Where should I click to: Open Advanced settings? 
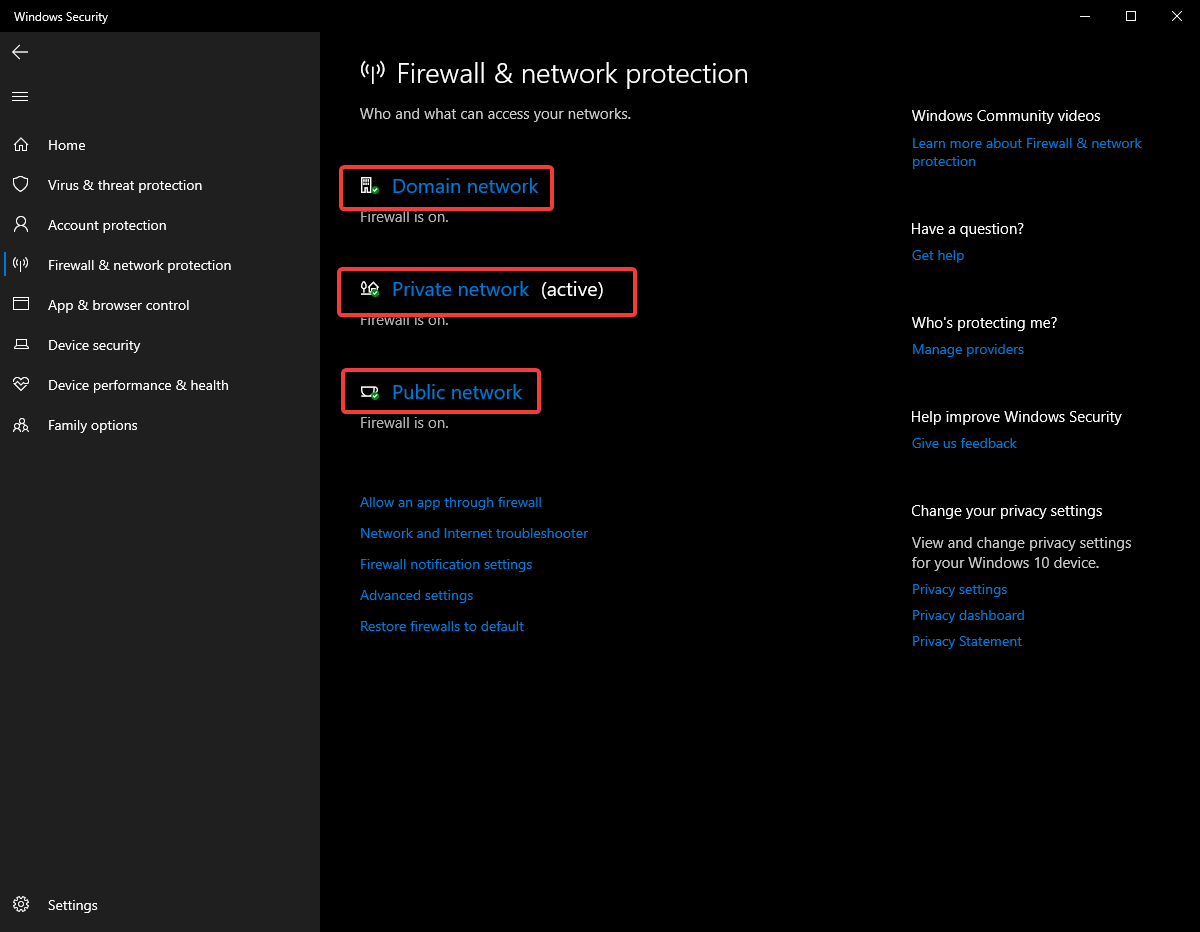tap(416, 595)
